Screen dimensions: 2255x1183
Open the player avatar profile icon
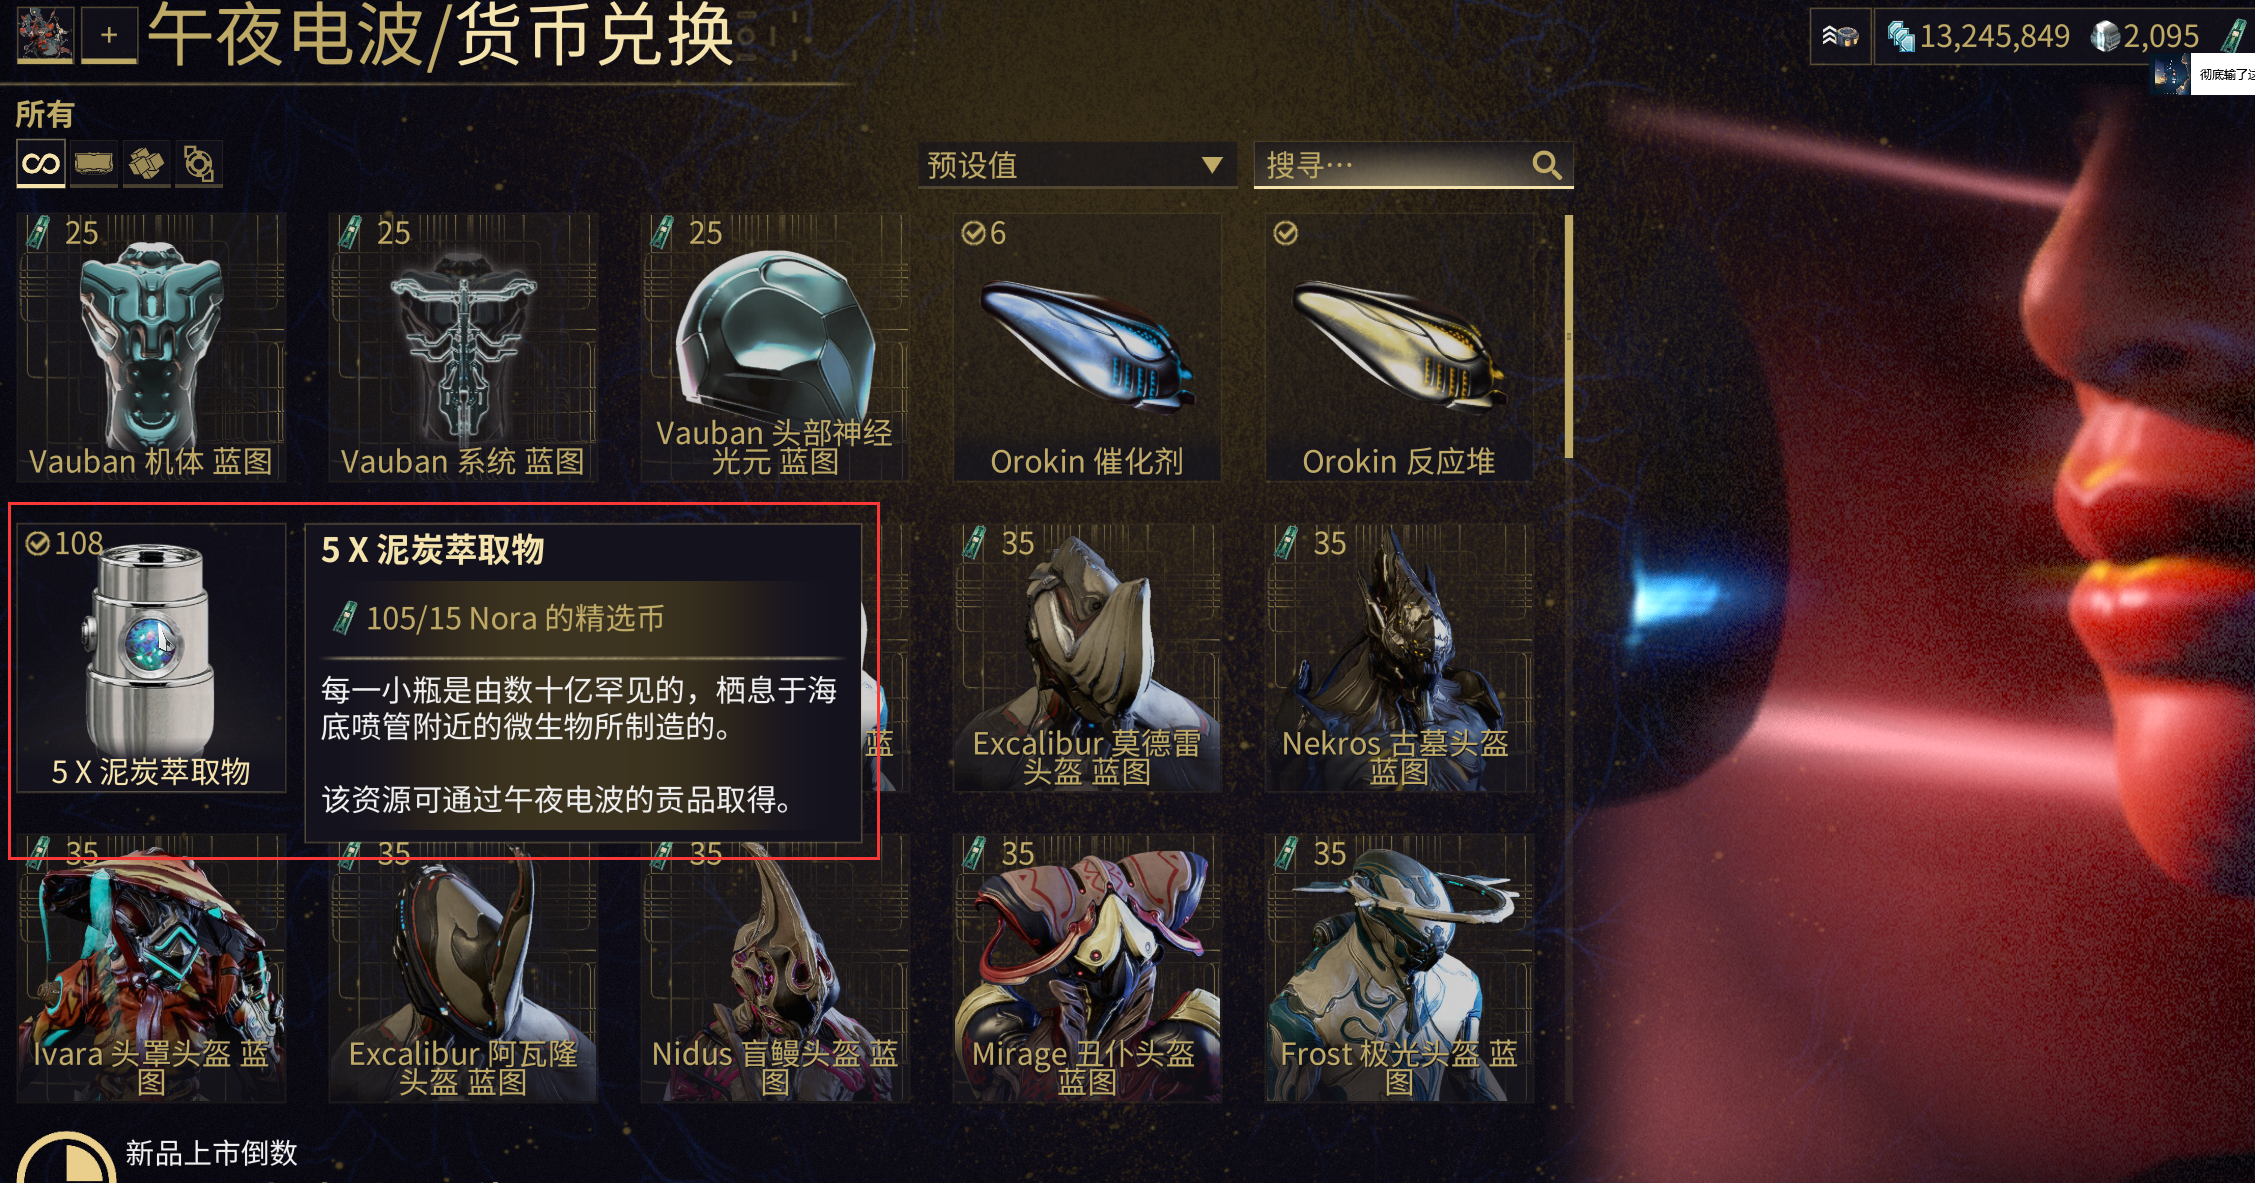[x=45, y=35]
